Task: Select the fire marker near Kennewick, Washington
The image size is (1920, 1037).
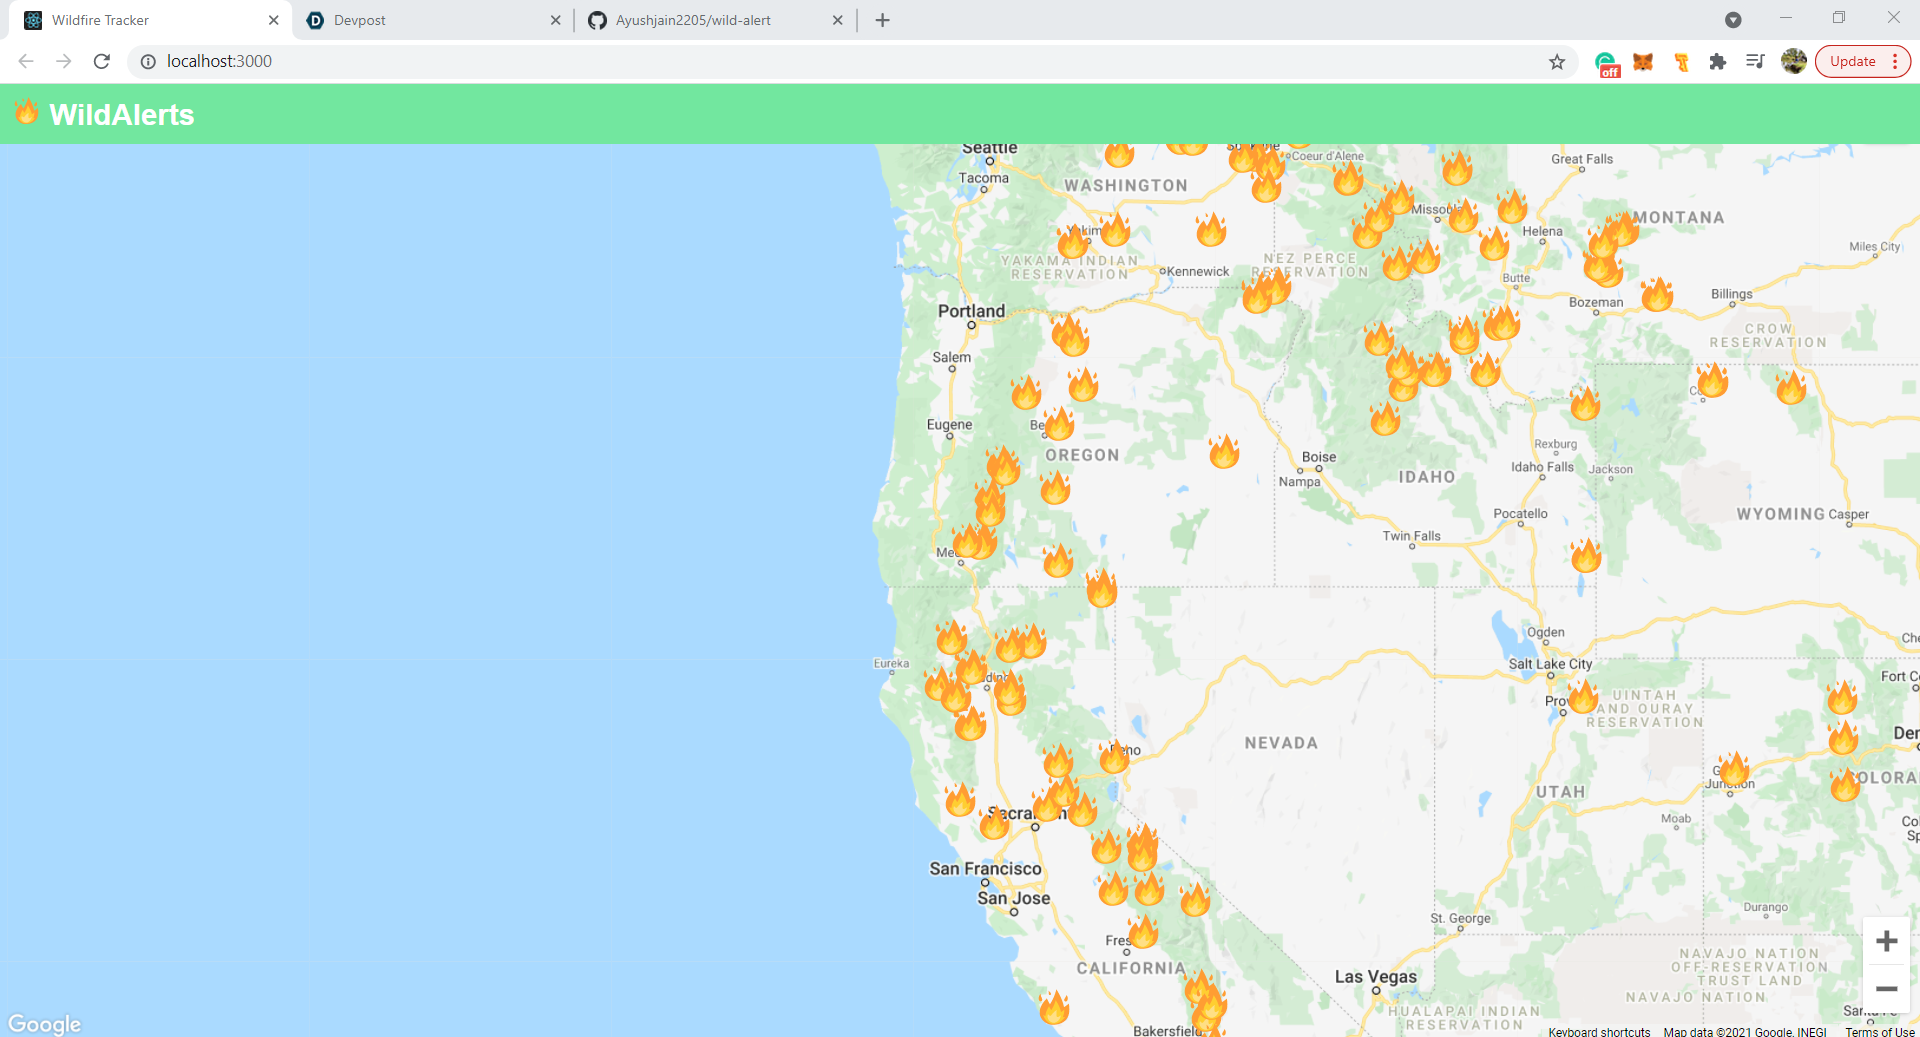Action: coord(1211,230)
